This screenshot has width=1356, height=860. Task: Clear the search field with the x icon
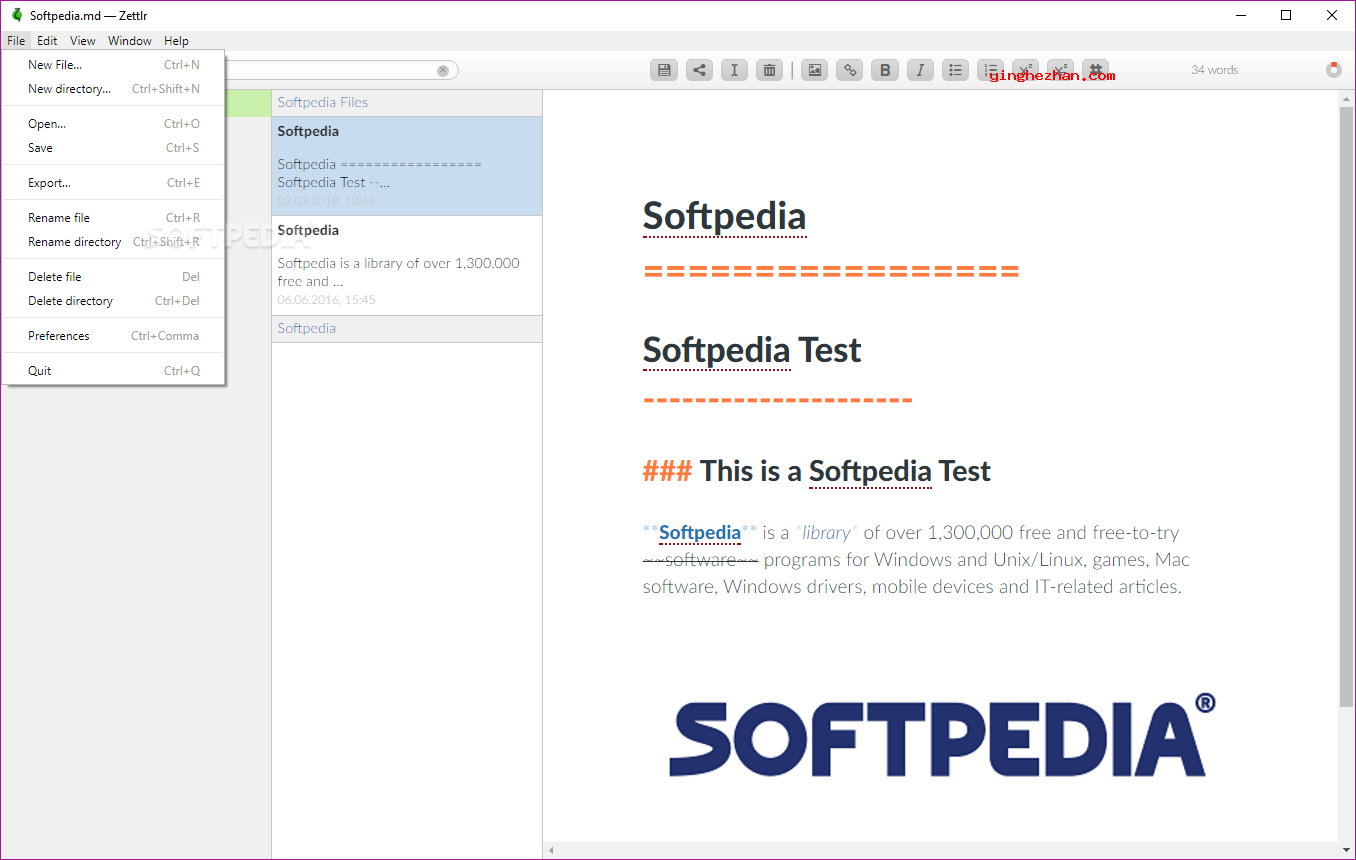coord(443,70)
